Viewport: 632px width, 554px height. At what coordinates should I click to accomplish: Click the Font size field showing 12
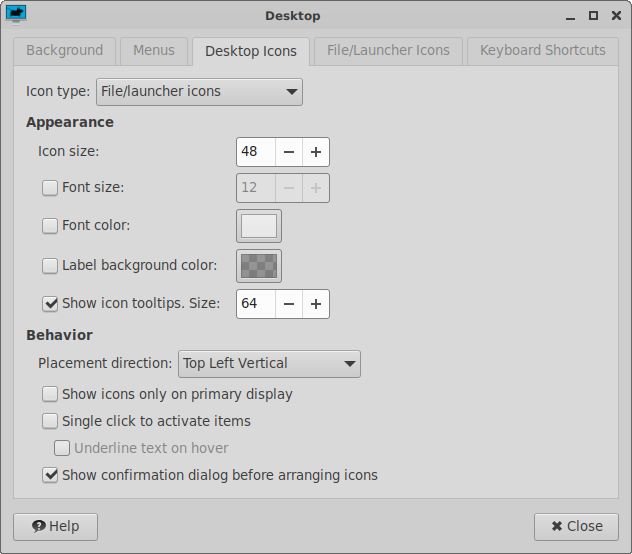click(256, 188)
